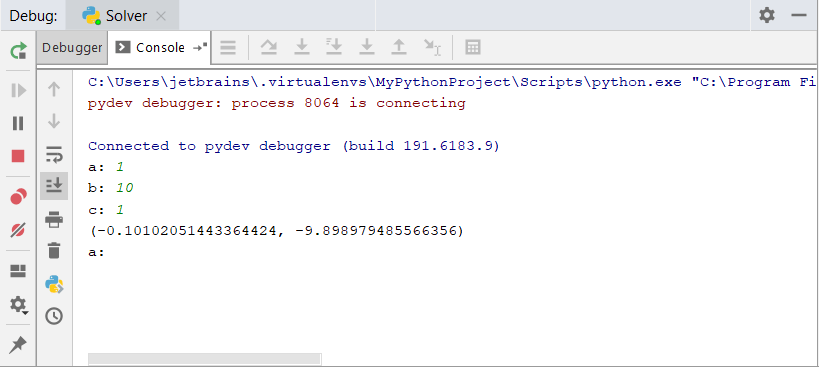Pin the current debug tab

point(18,345)
